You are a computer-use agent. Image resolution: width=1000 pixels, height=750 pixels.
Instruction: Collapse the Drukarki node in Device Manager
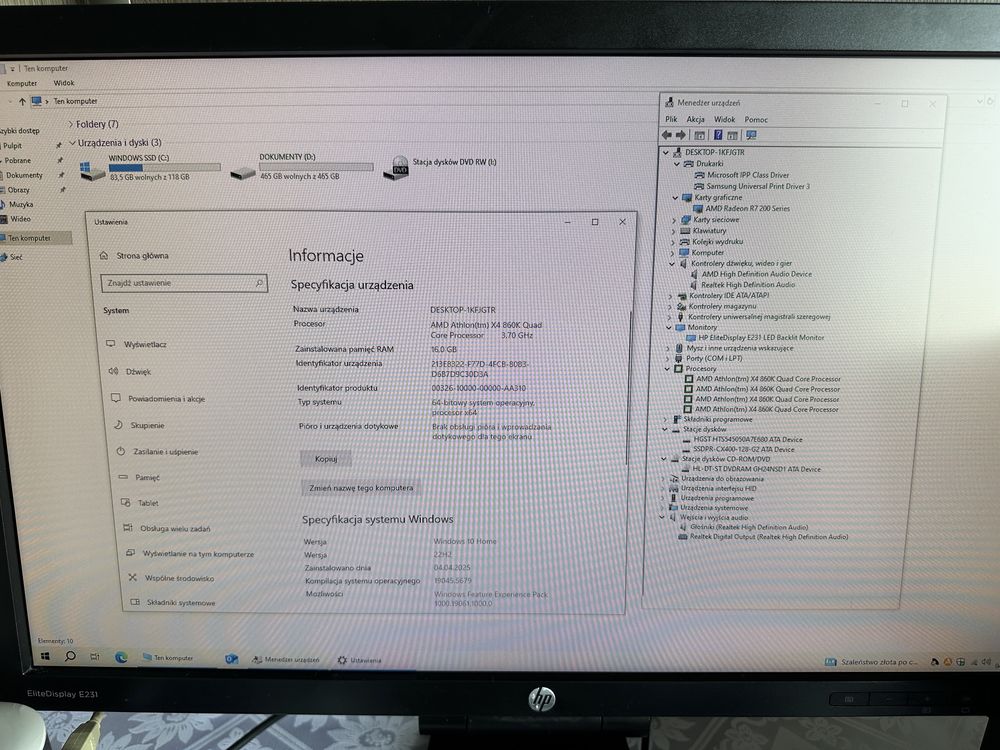(x=677, y=164)
